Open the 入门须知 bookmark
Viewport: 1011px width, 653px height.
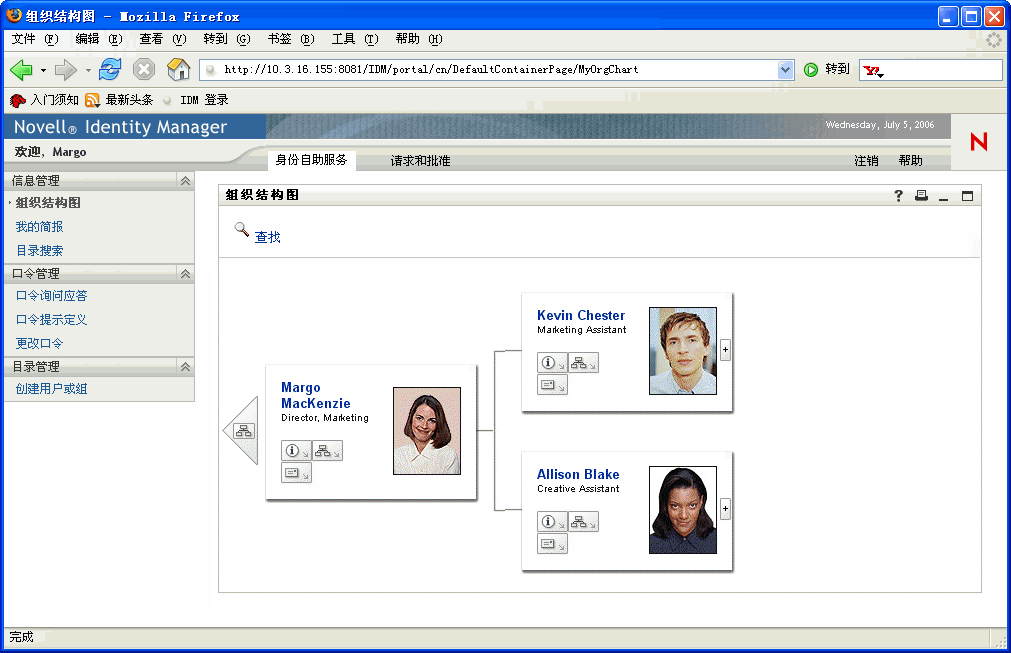click(x=44, y=100)
